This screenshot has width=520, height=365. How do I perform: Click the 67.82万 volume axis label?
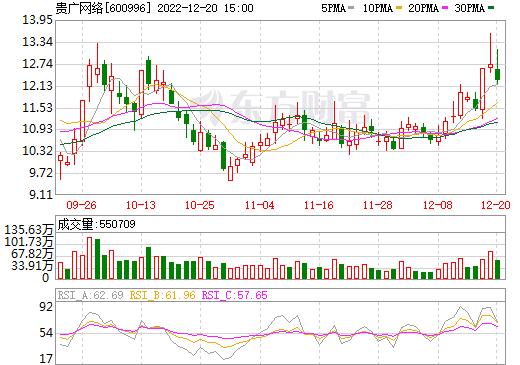tap(32, 254)
